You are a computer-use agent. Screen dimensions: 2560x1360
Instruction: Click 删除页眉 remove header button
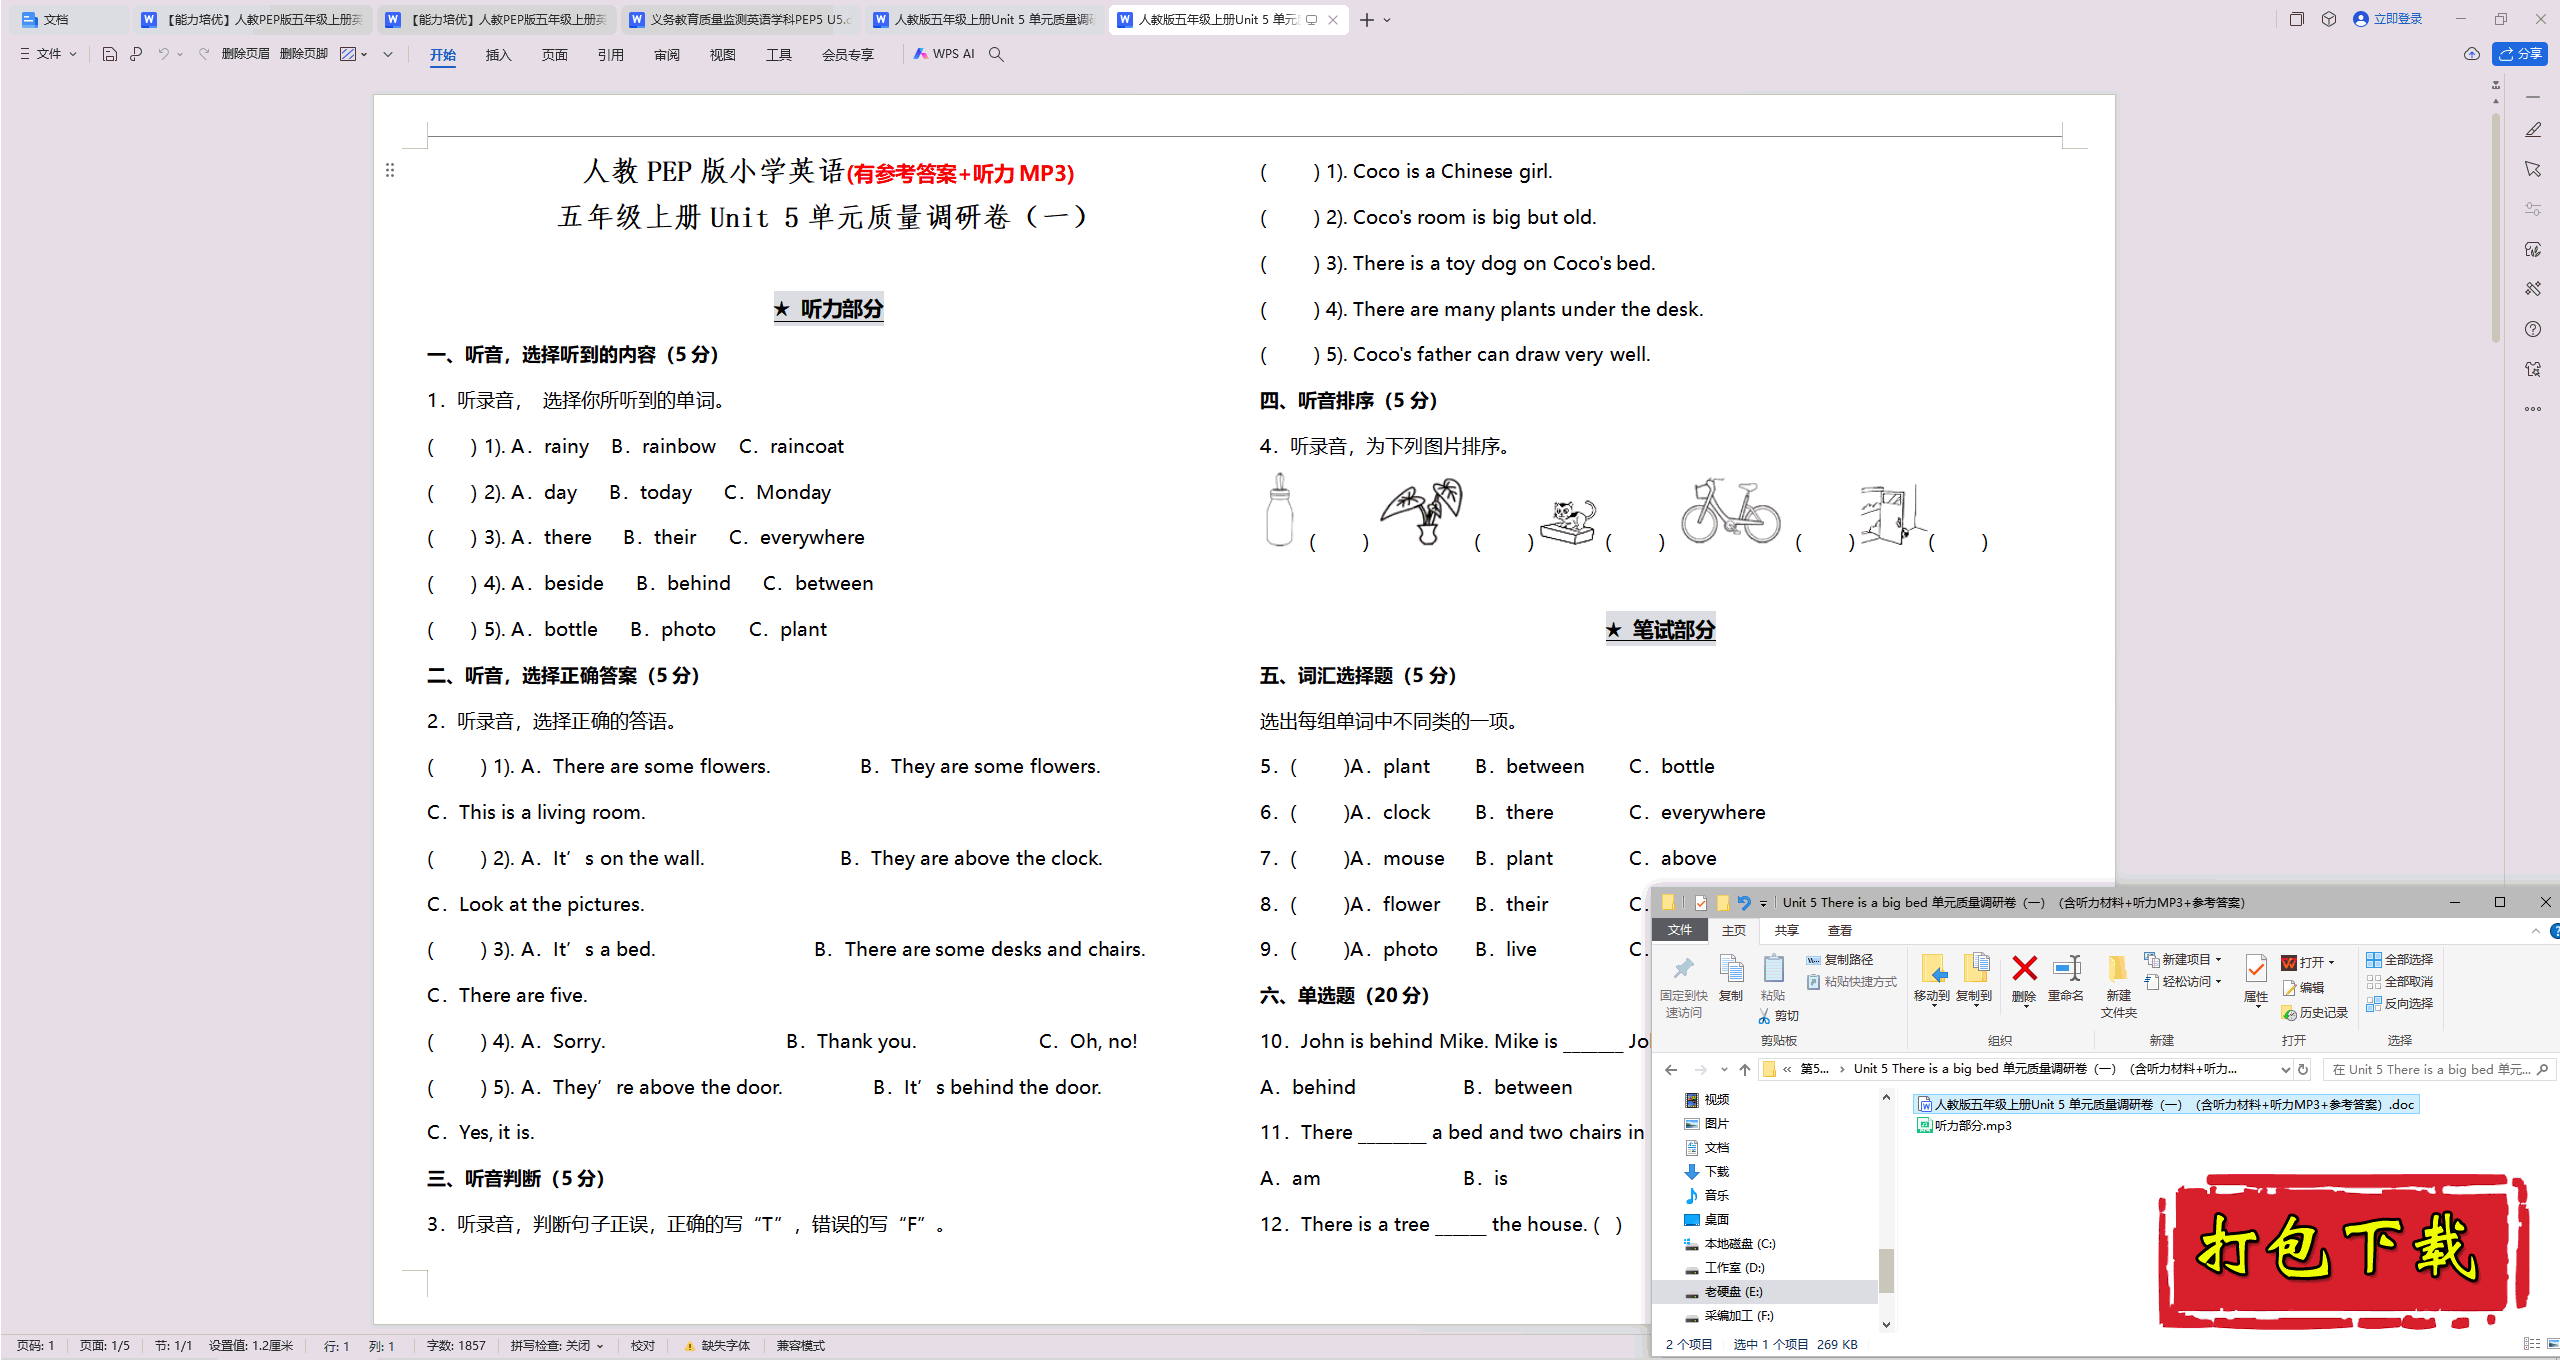click(x=246, y=54)
